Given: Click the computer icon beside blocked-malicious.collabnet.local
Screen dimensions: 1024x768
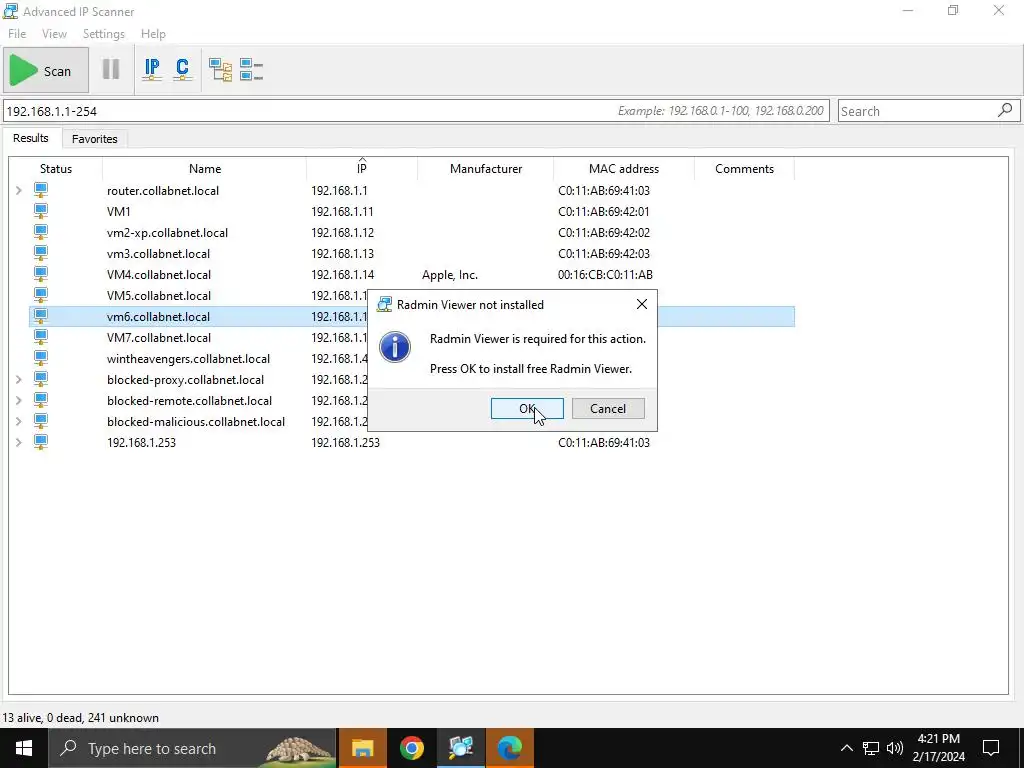Looking at the screenshot, I should [x=40, y=421].
